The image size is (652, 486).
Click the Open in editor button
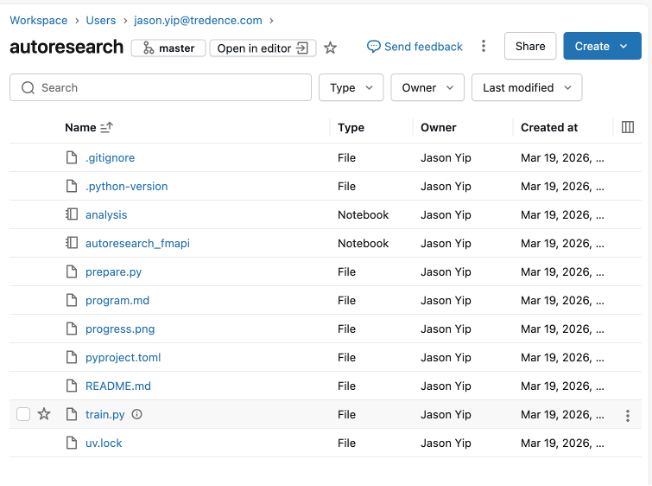(x=262, y=48)
